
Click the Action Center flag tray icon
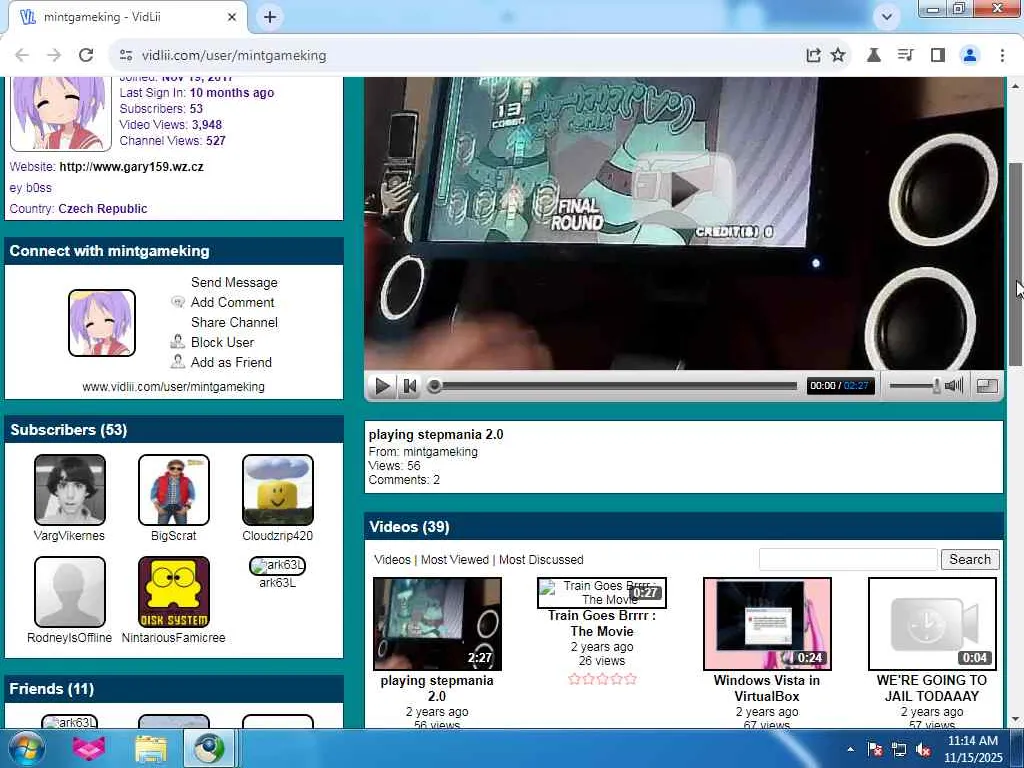pyautogui.click(x=875, y=750)
